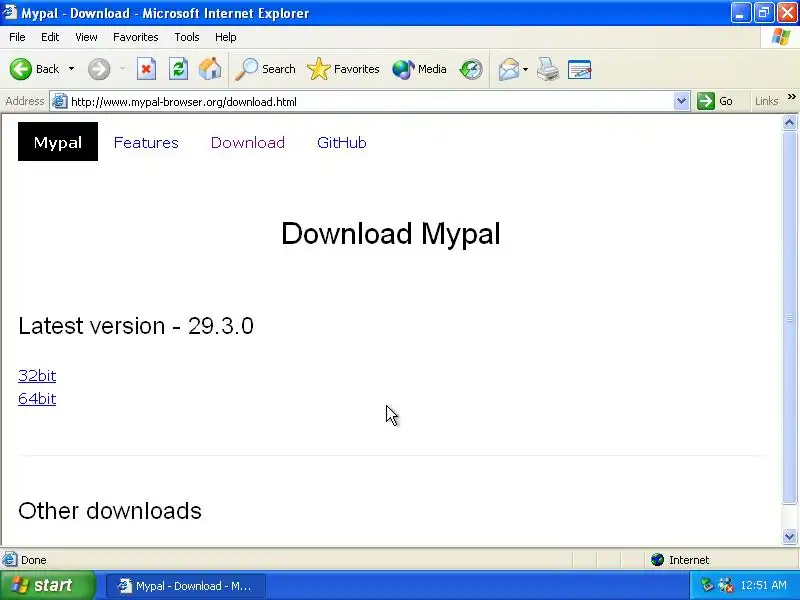Restore down the Internet Explorer window
This screenshot has width=800, height=600.
(763, 13)
